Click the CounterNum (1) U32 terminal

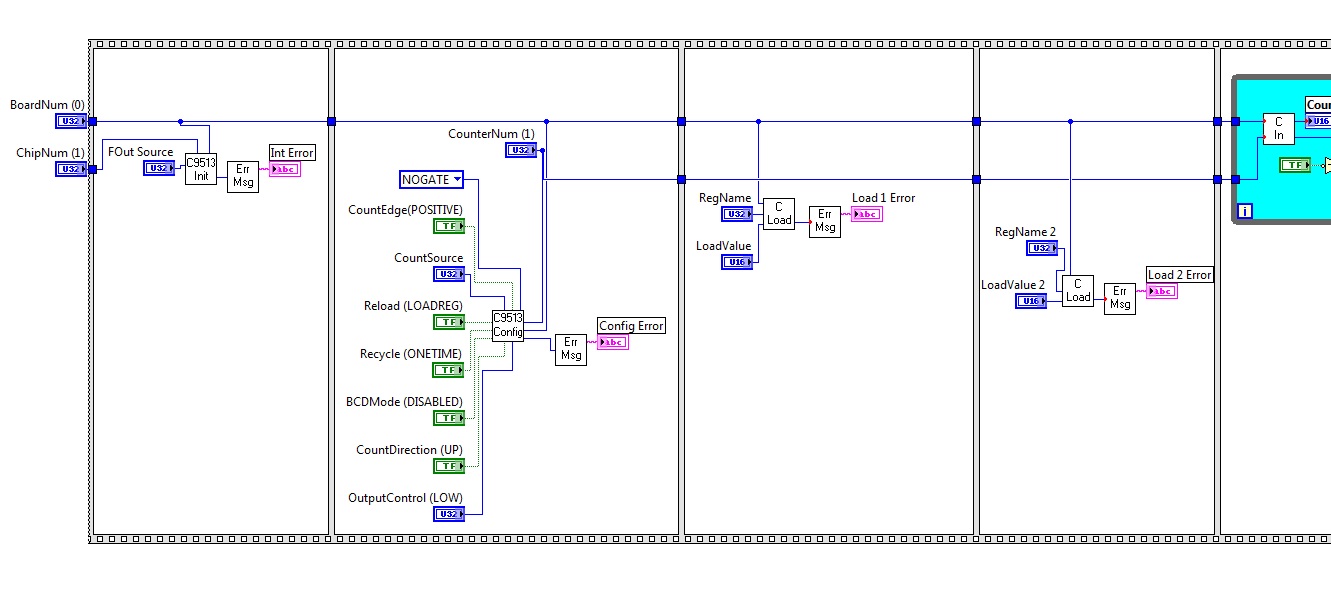[x=521, y=150]
